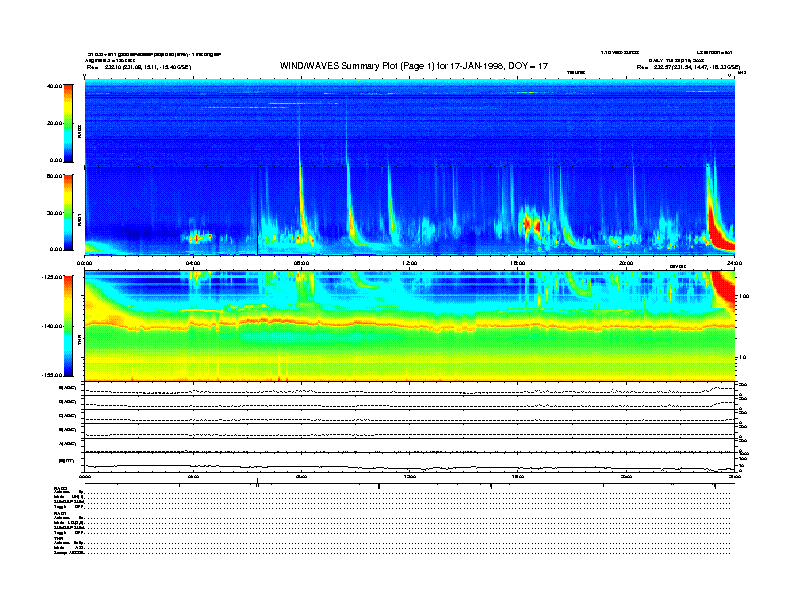Click the 10 frequency label beside TNR panel
This screenshot has width=792, height=612.
pyautogui.click(x=742, y=358)
